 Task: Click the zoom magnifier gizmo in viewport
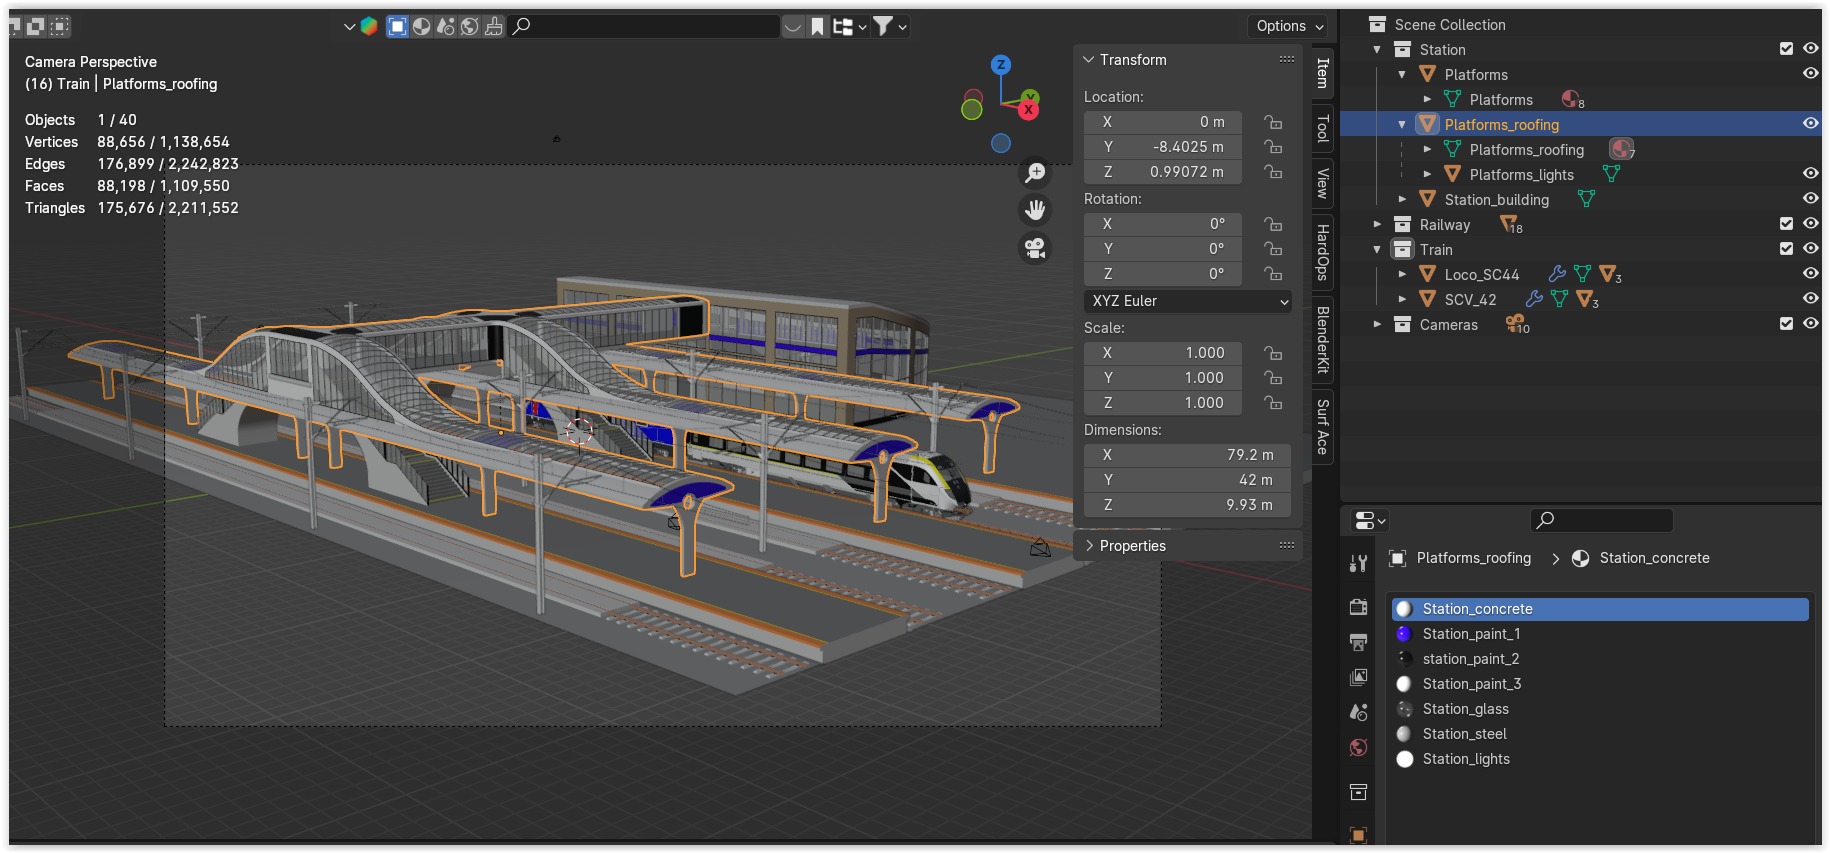click(1035, 173)
